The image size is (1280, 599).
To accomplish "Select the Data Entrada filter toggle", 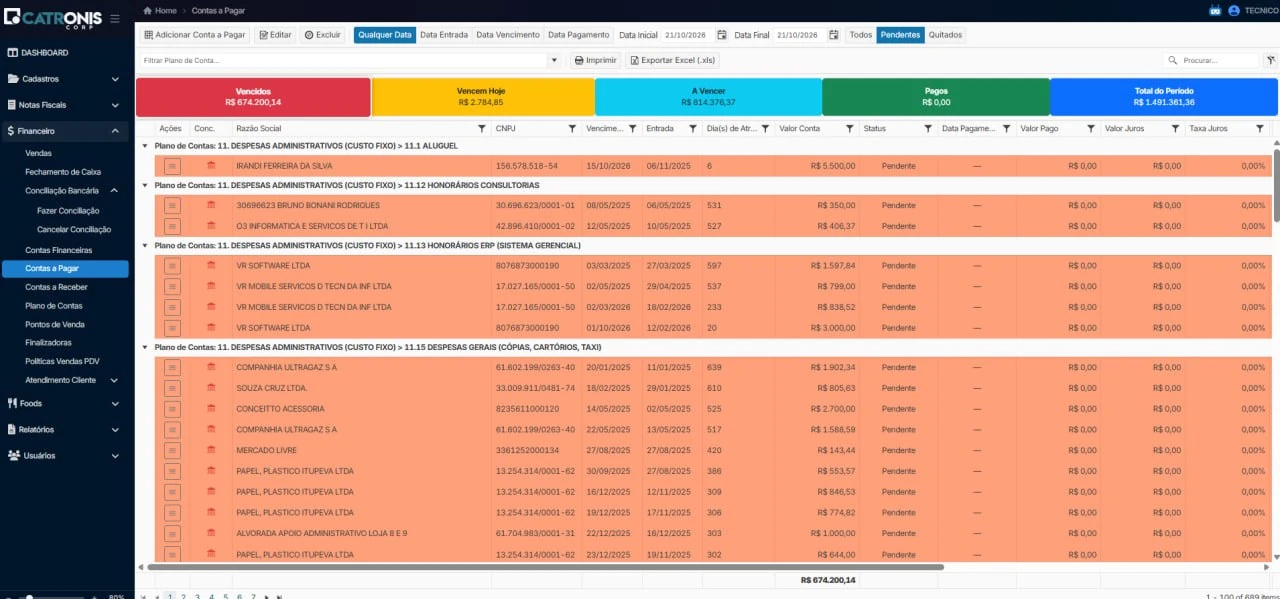I will point(444,35).
